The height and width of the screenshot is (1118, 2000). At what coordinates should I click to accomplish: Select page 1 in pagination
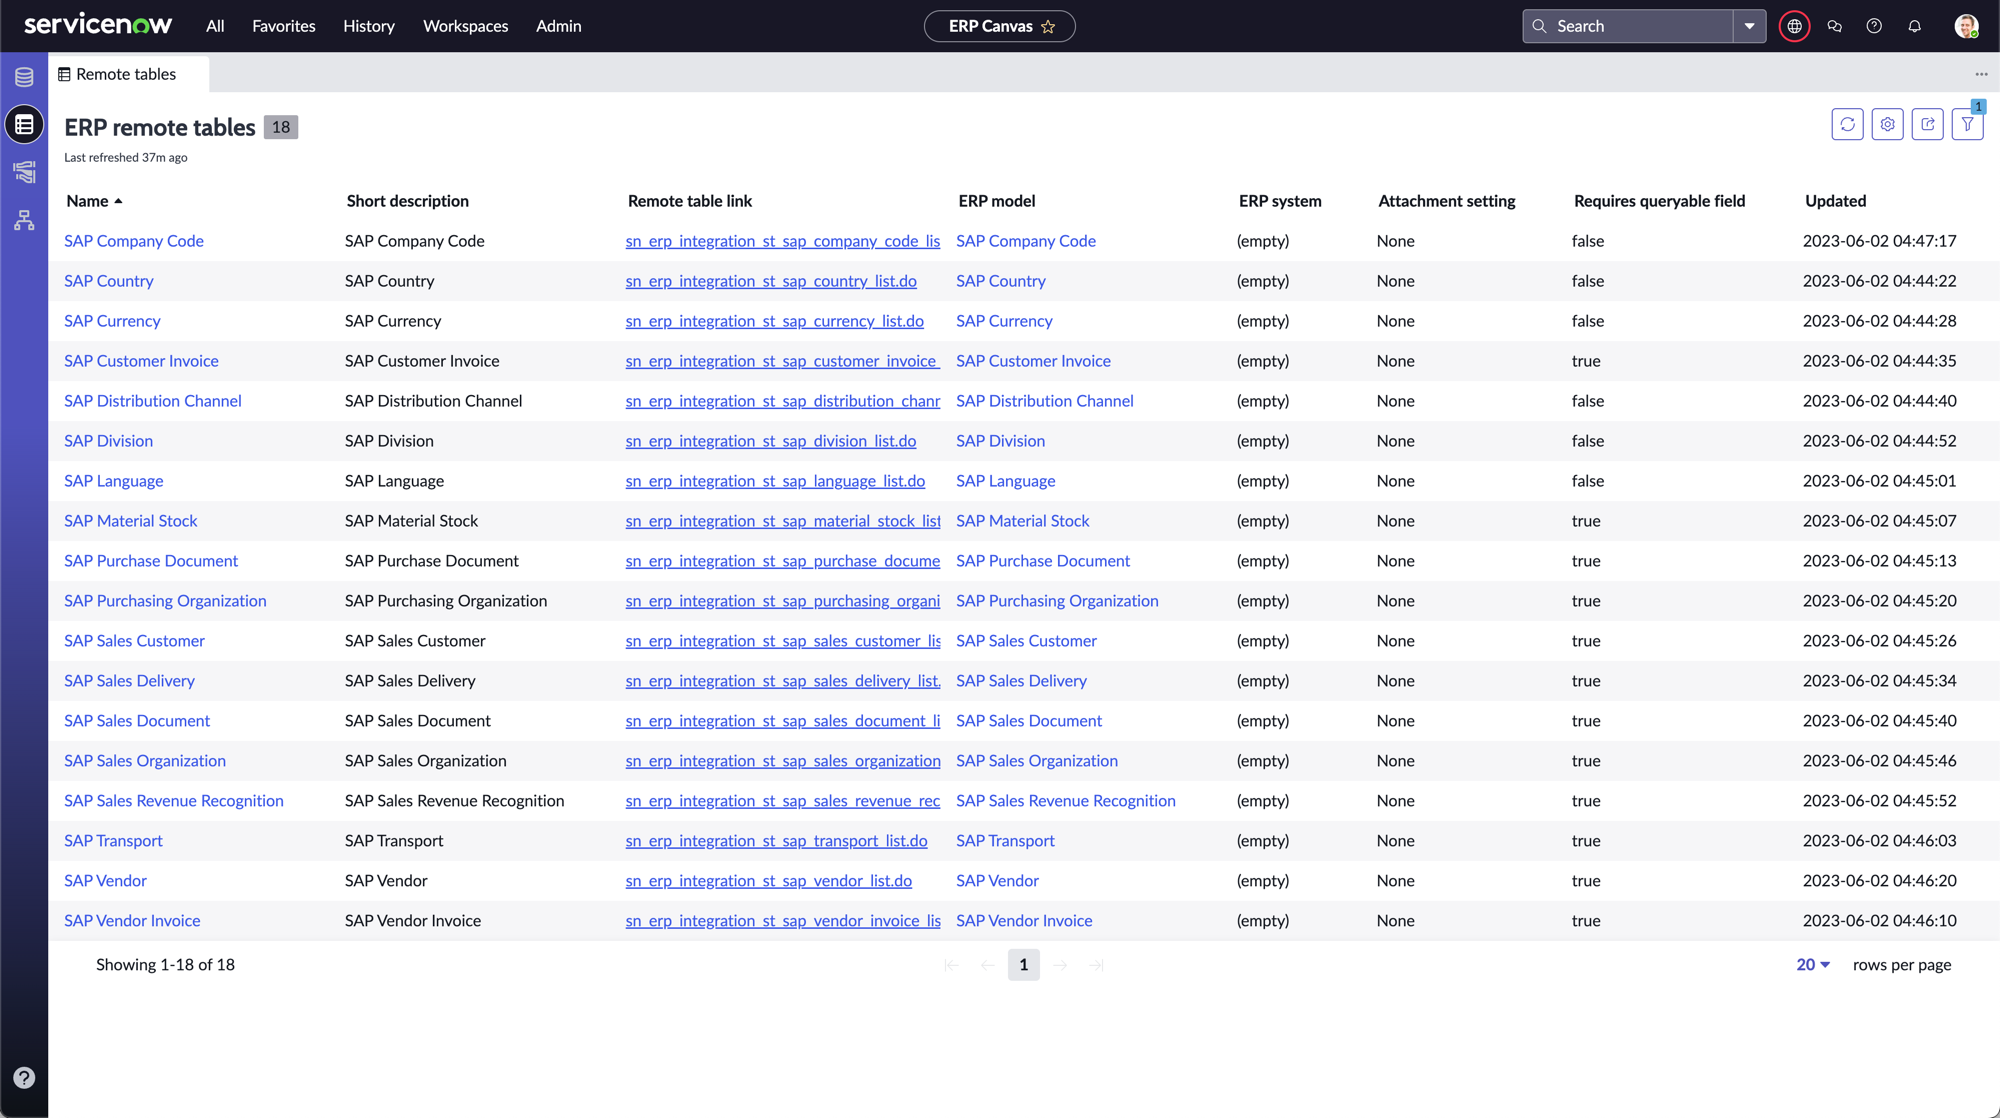1023,965
